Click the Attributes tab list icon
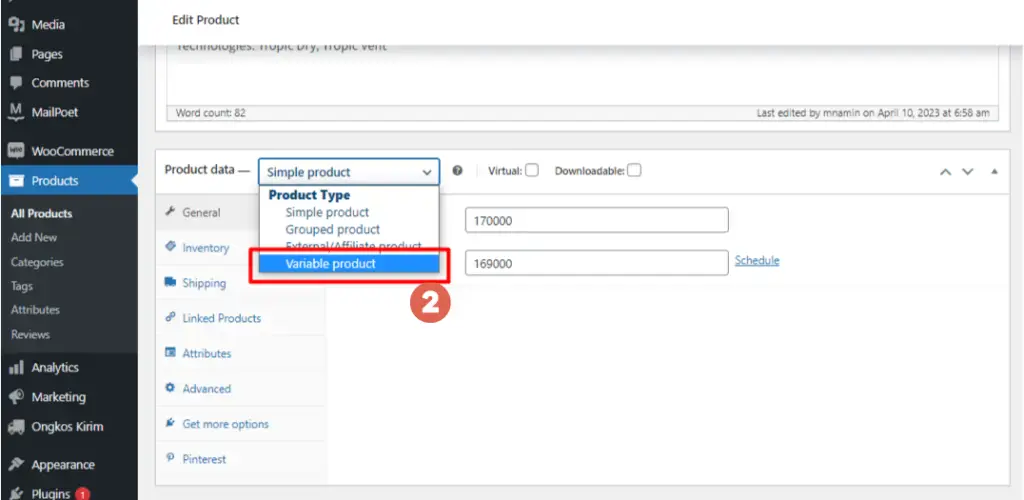 170,353
